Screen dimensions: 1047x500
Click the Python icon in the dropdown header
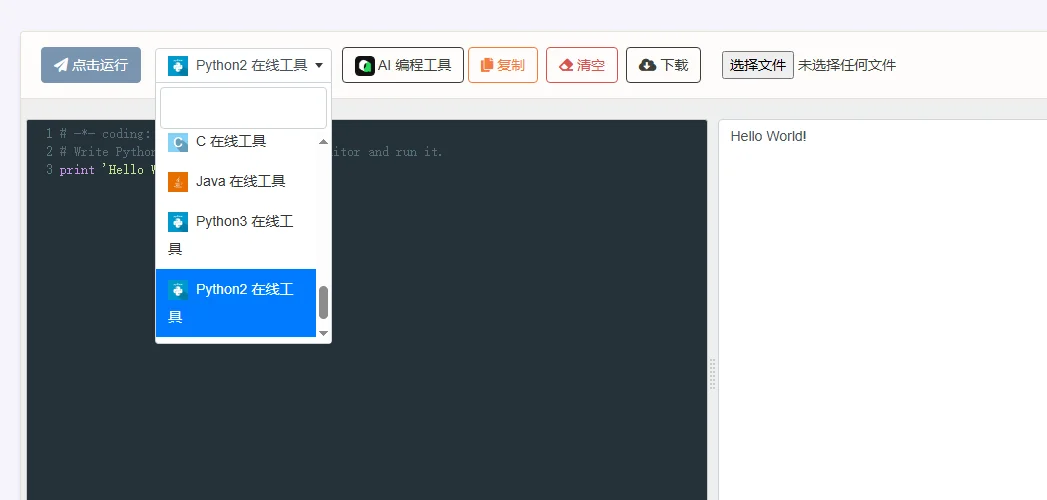178,65
